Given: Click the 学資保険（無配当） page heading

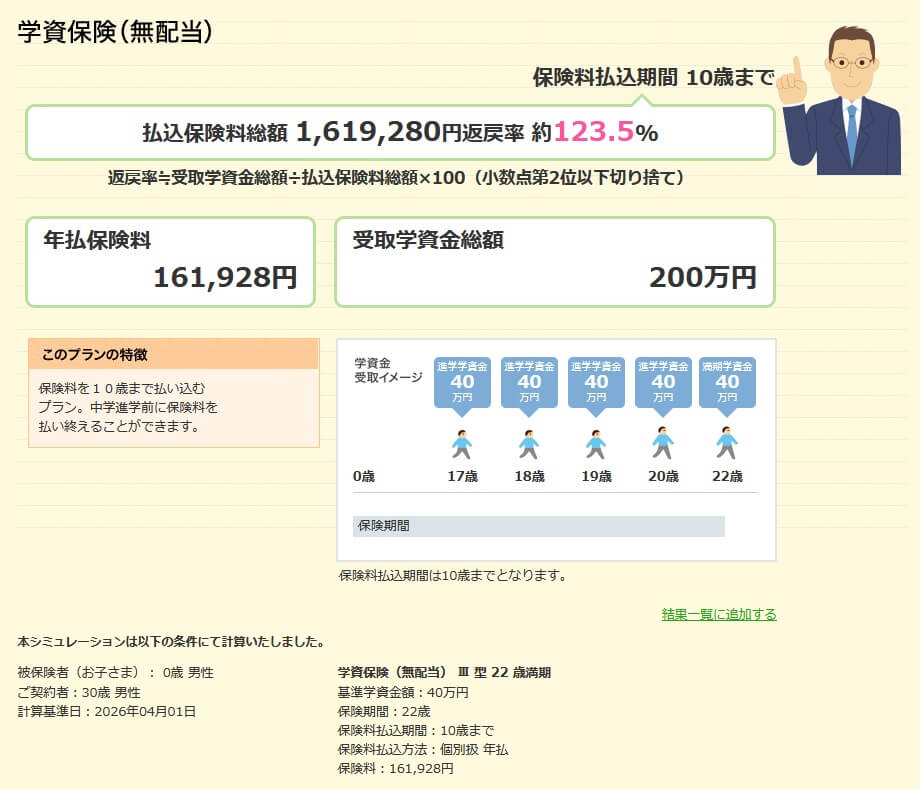Looking at the screenshot, I should tap(116, 31).
